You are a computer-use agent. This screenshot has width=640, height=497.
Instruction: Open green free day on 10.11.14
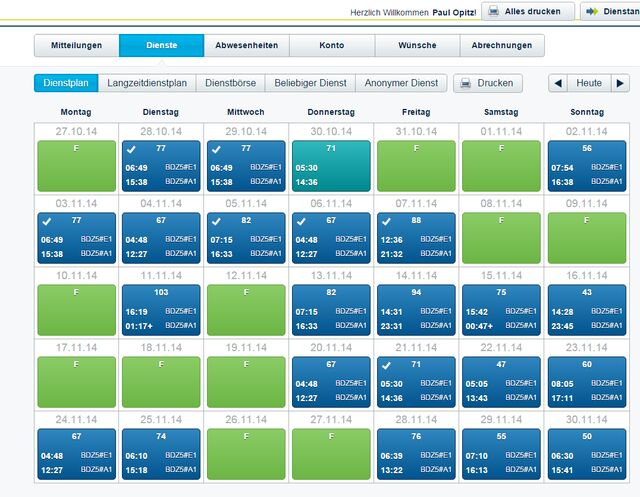tap(76, 310)
